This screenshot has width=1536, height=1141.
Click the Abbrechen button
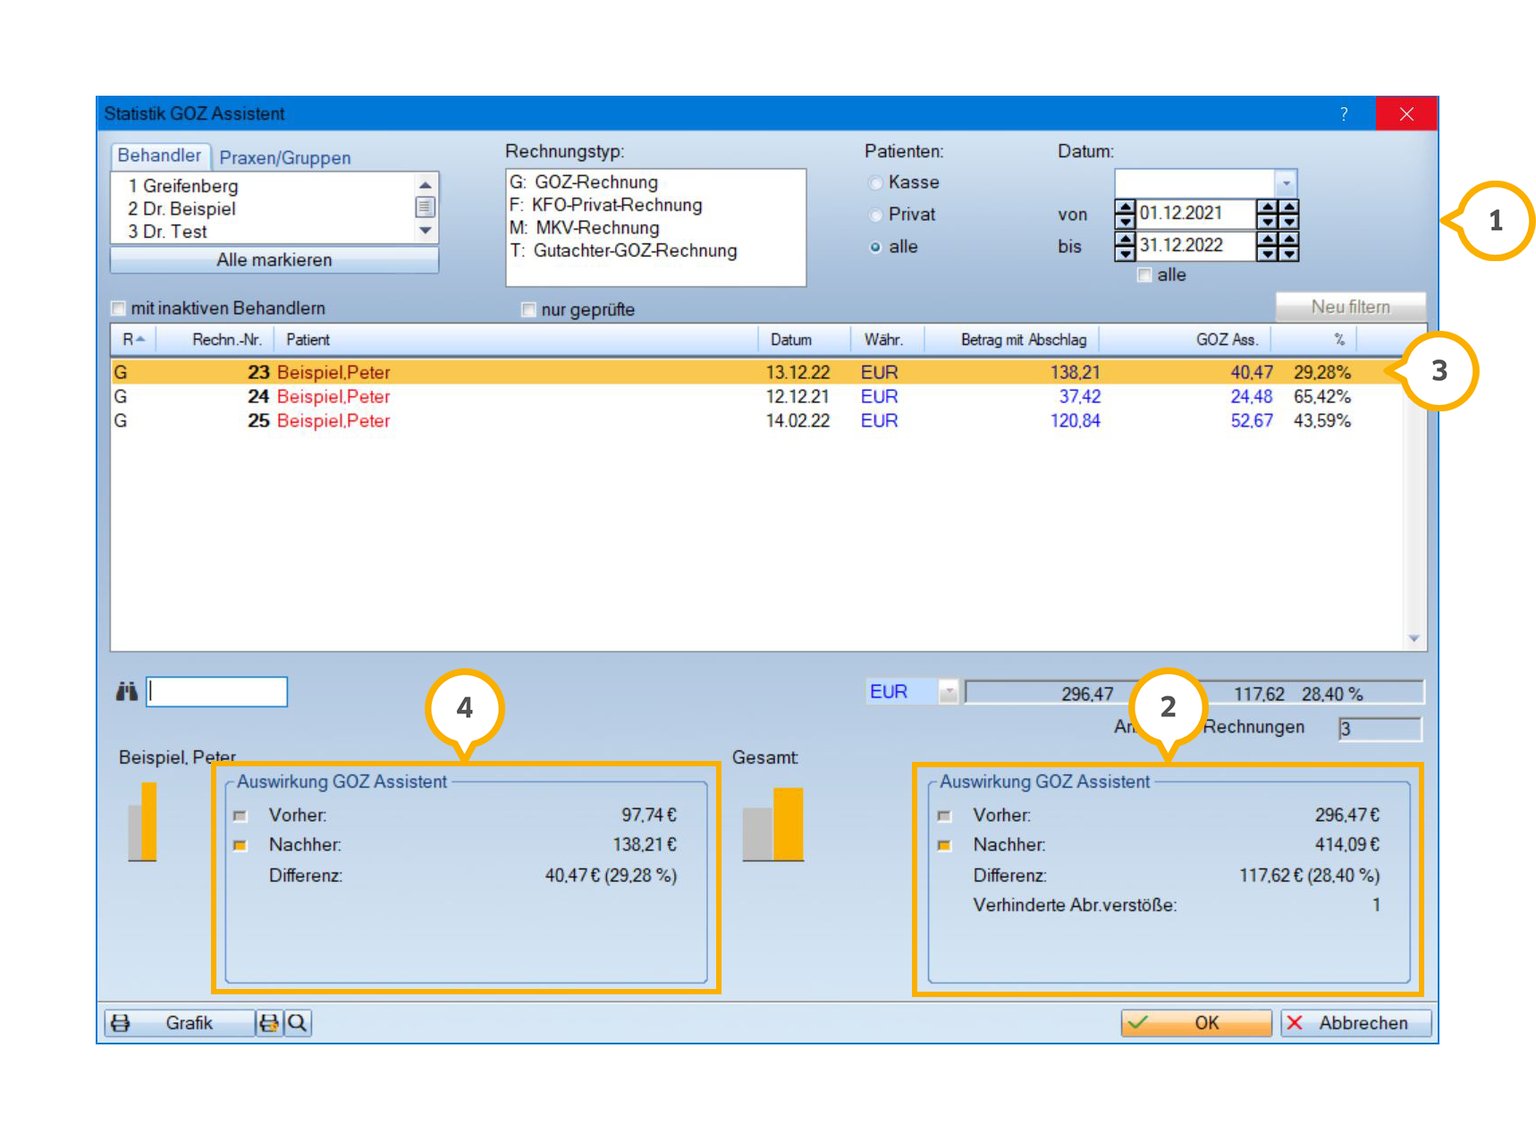[1356, 1023]
